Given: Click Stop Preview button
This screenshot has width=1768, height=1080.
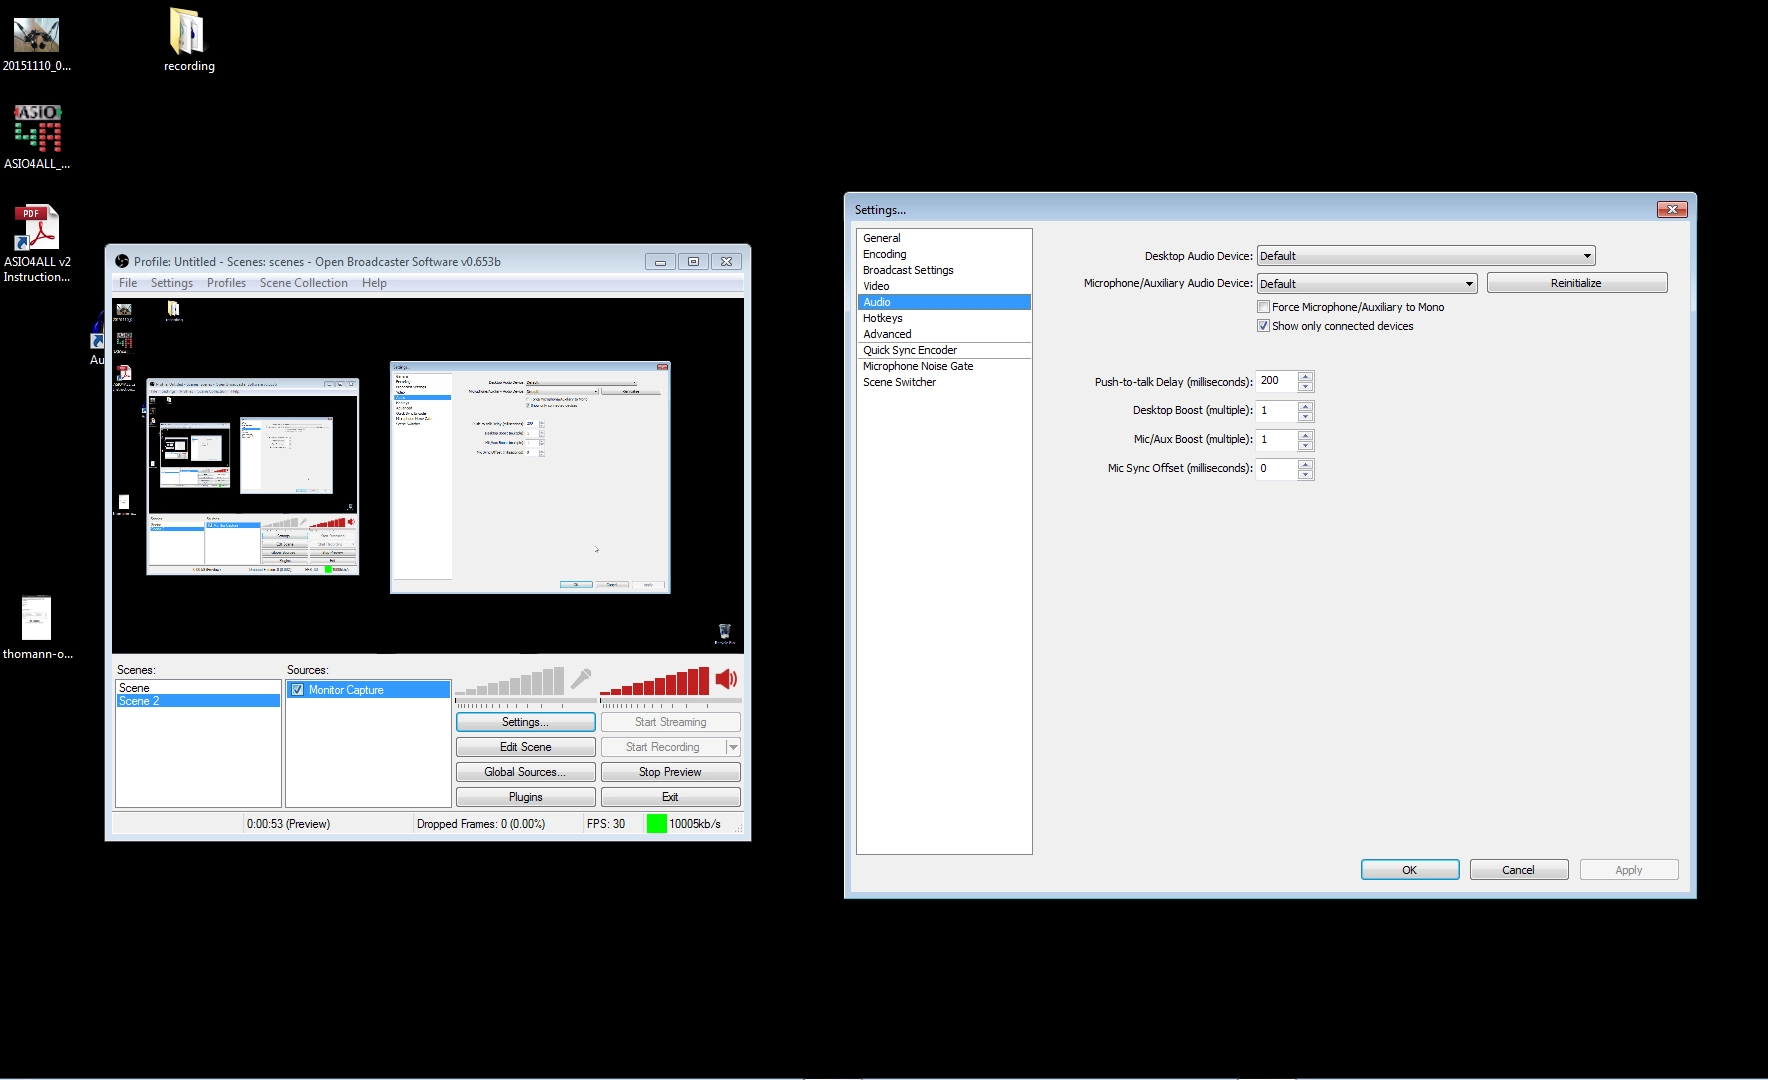Looking at the screenshot, I should (x=670, y=772).
